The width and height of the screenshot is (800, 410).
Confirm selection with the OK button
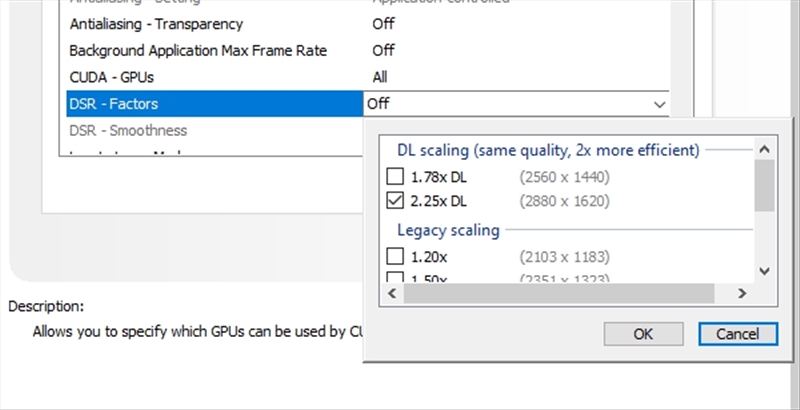[644, 334]
